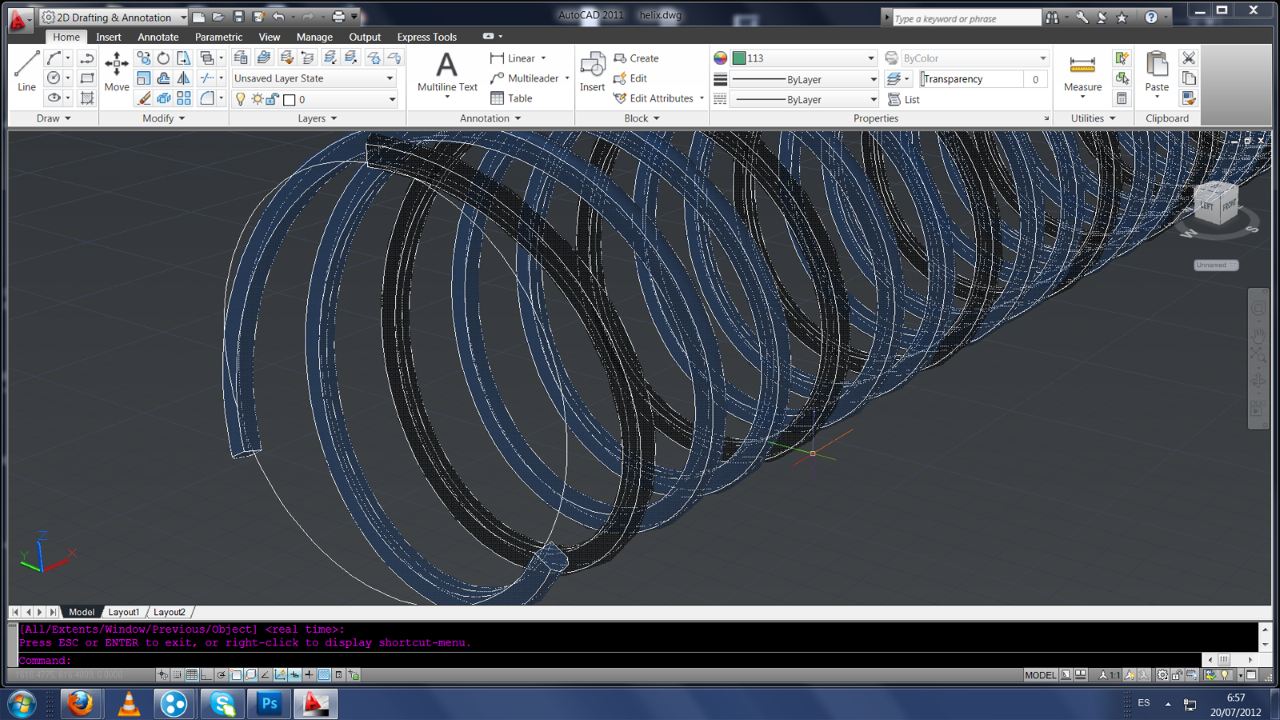The image size is (1280, 720).
Task: Open the upper ByLayer lineweight dropdown
Action: [803, 79]
